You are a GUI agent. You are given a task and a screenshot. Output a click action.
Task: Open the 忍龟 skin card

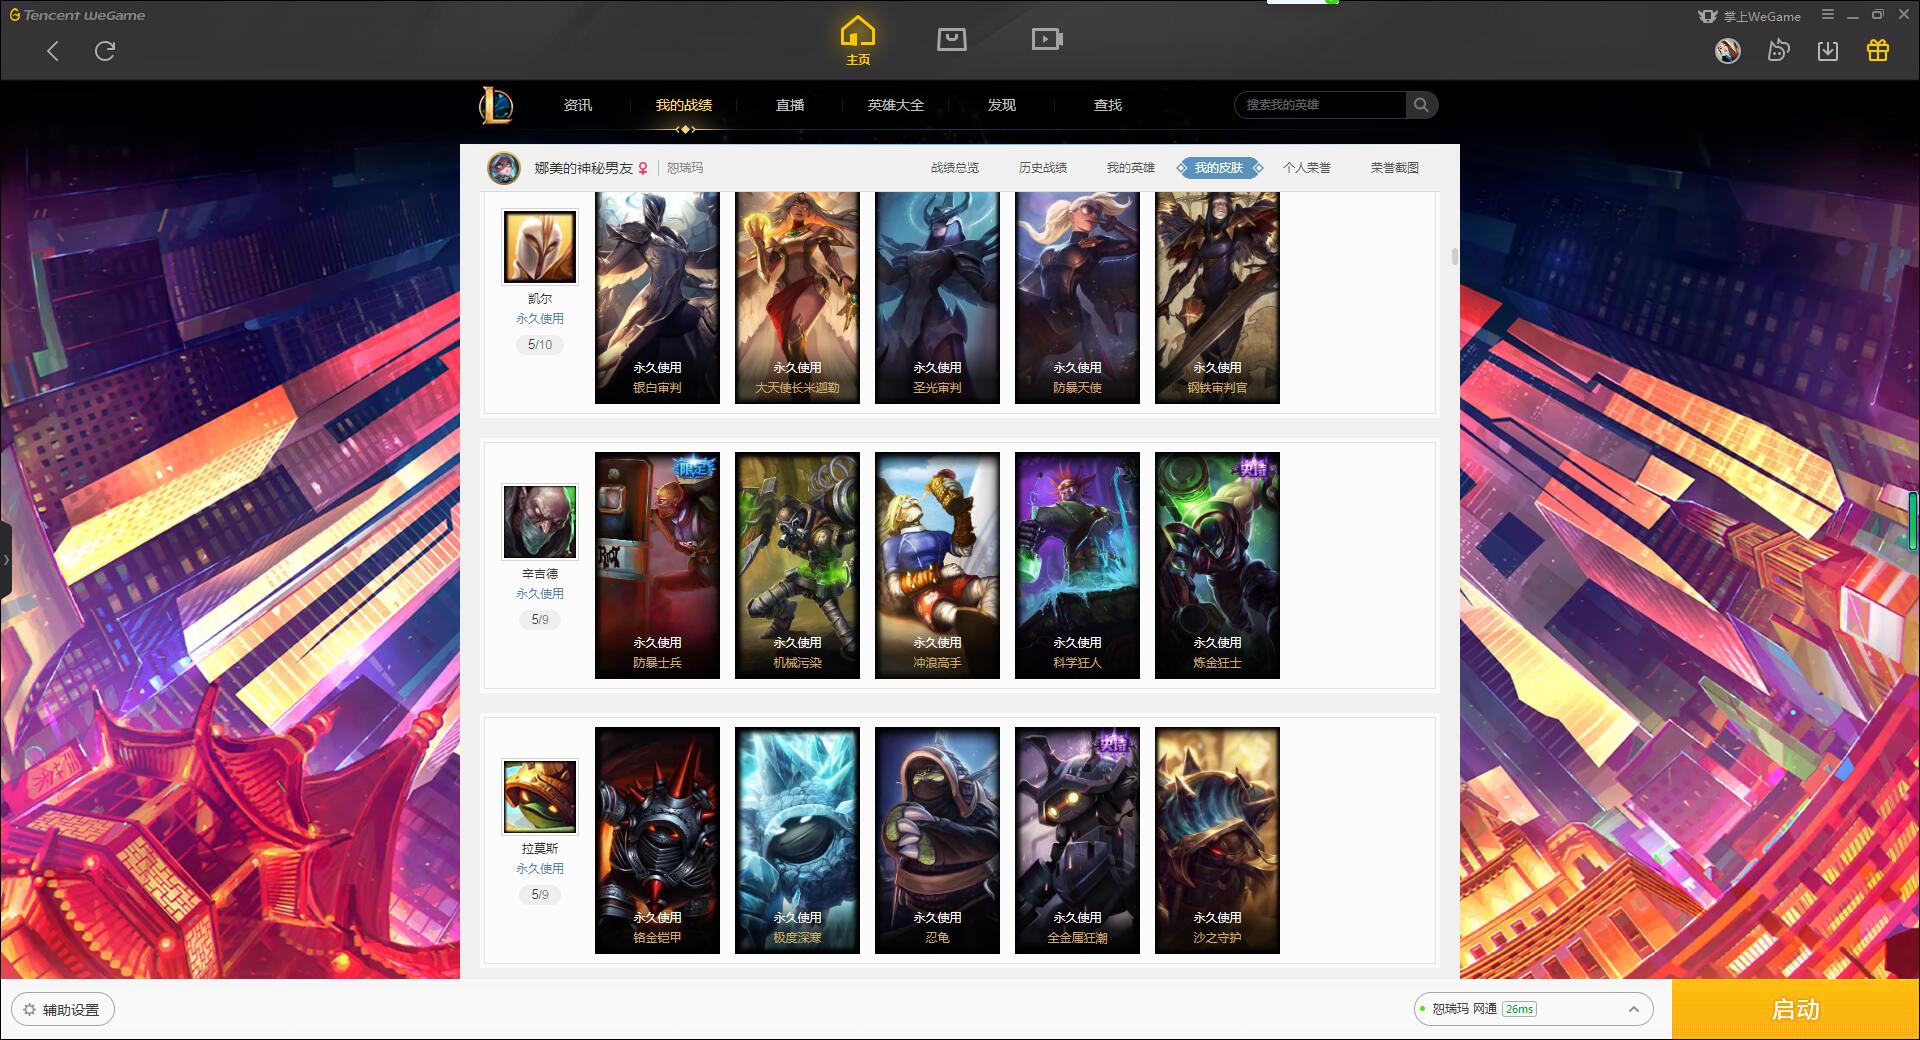click(x=937, y=840)
